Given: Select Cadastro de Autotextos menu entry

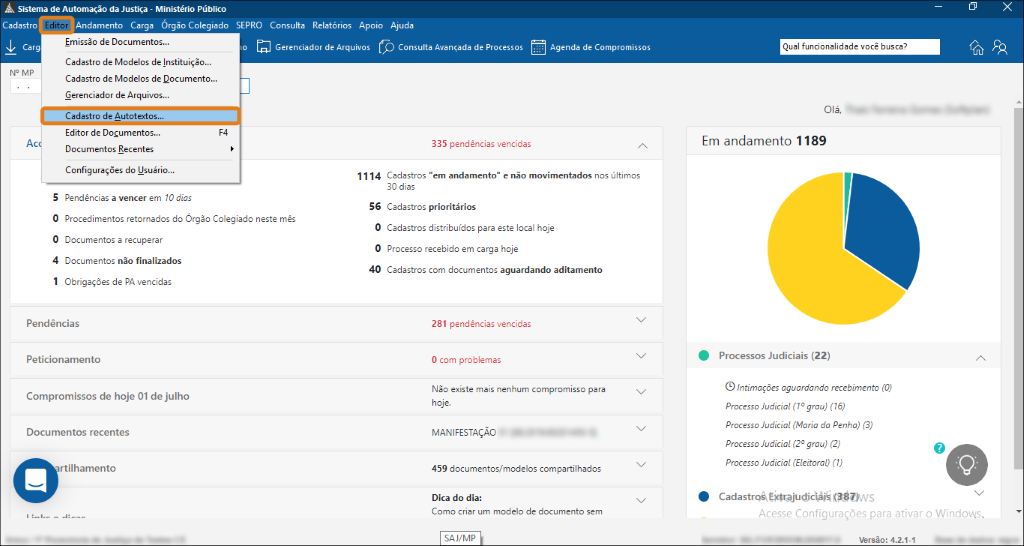Looking at the screenshot, I should click(x=140, y=116).
